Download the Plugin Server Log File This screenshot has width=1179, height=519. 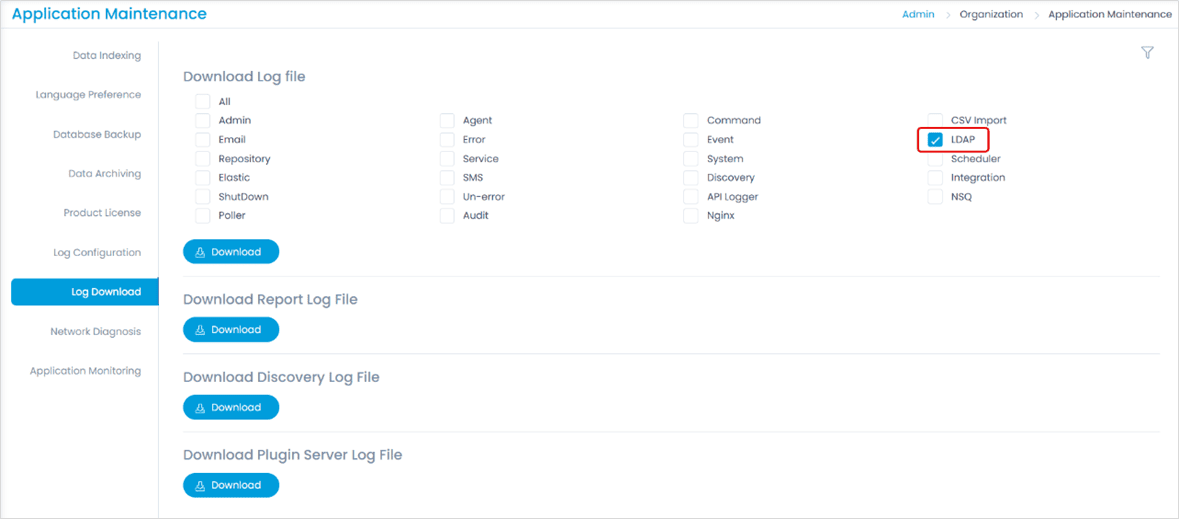231,486
